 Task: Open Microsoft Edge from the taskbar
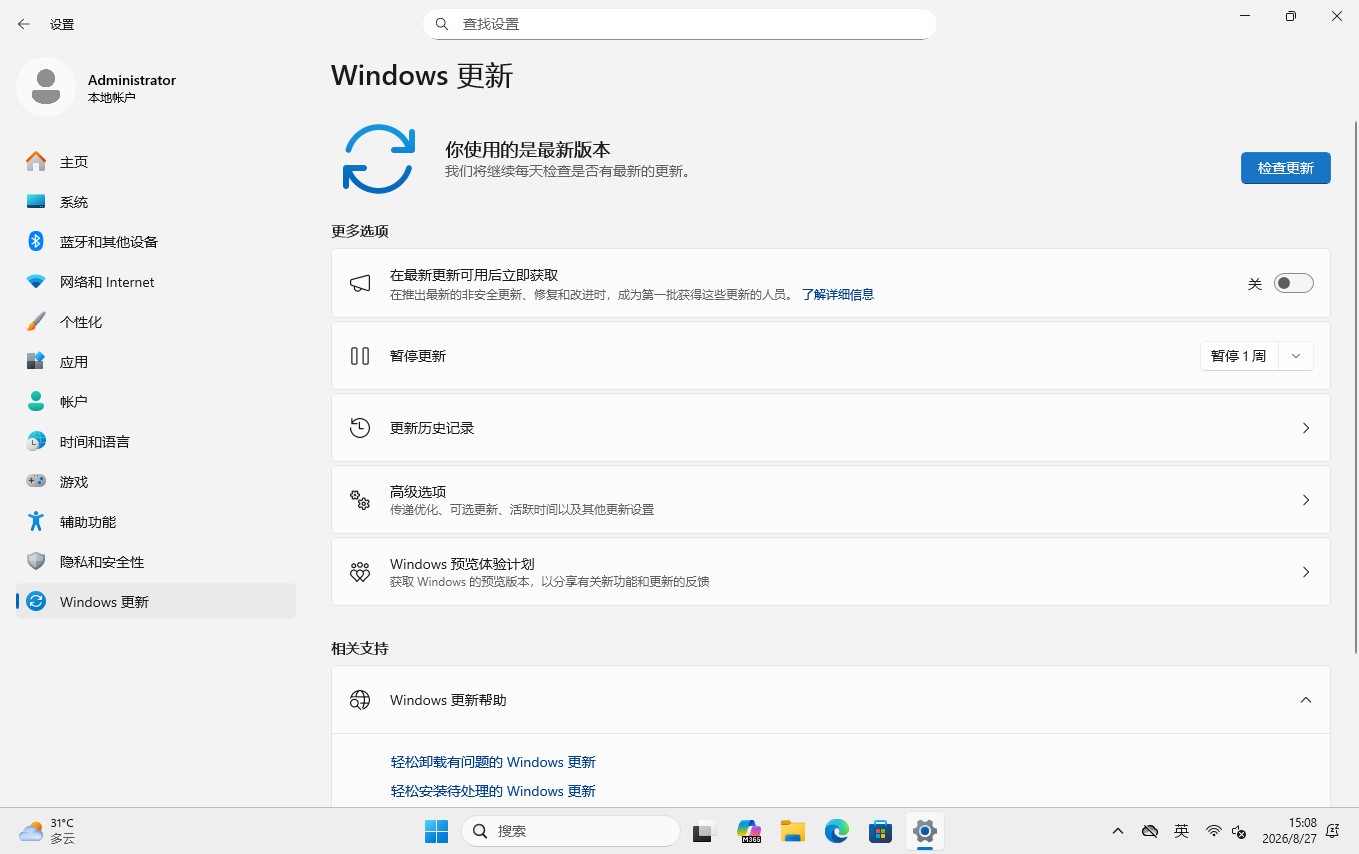click(x=837, y=831)
